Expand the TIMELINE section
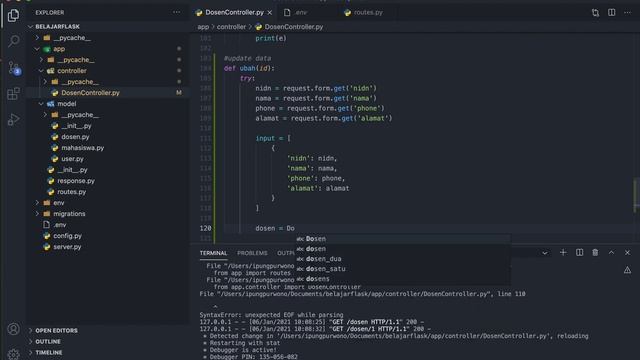 tap(49, 353)
